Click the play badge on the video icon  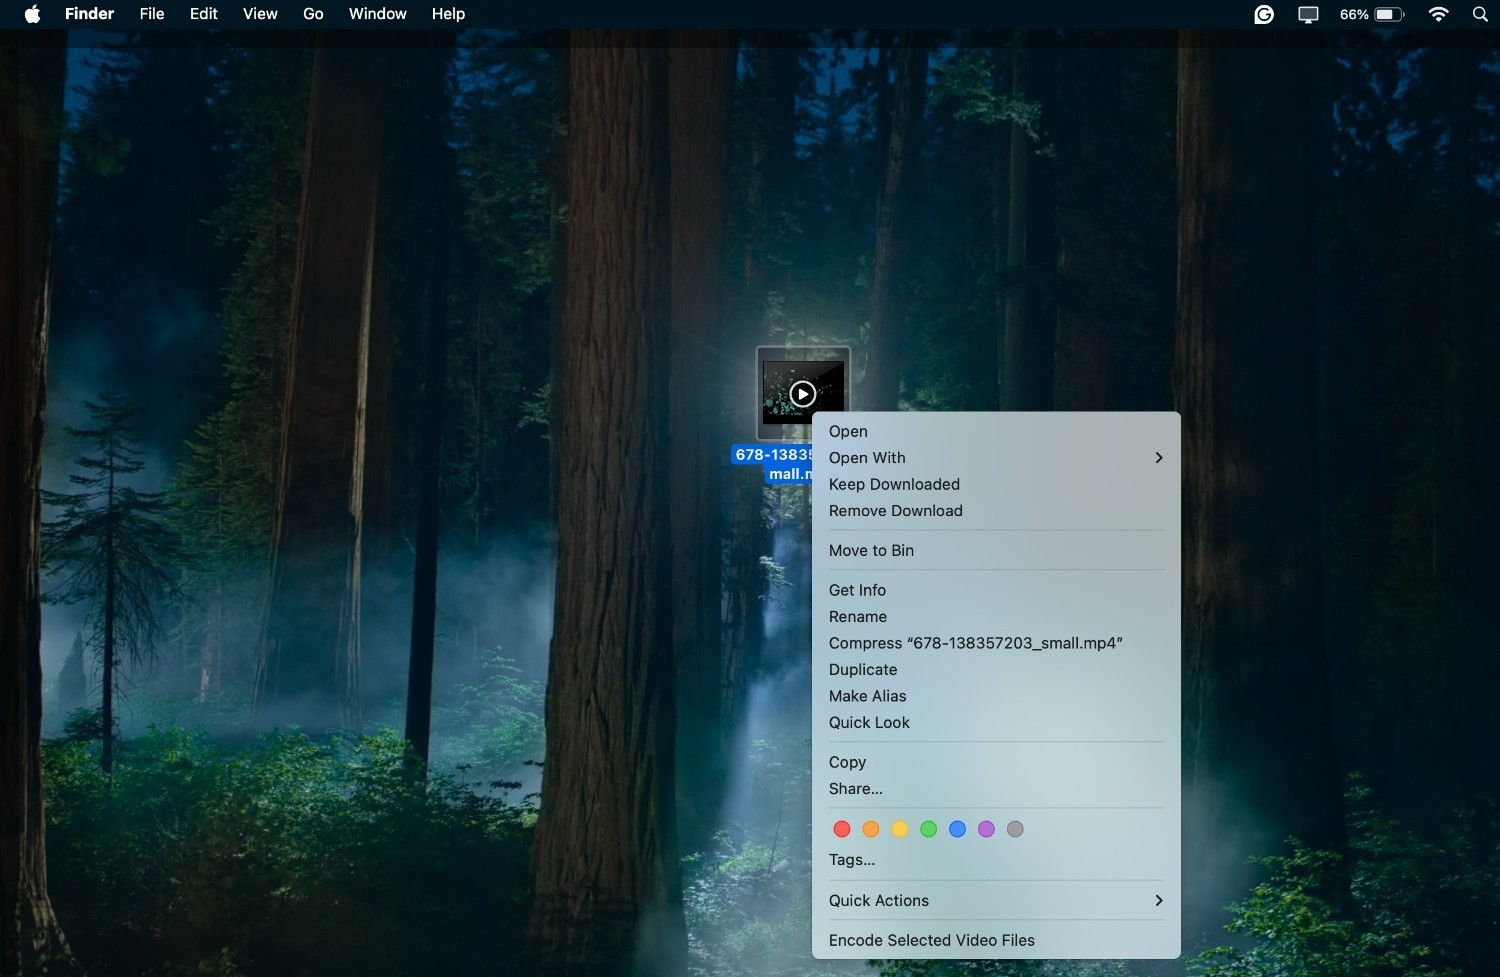(x=803, y=394)
